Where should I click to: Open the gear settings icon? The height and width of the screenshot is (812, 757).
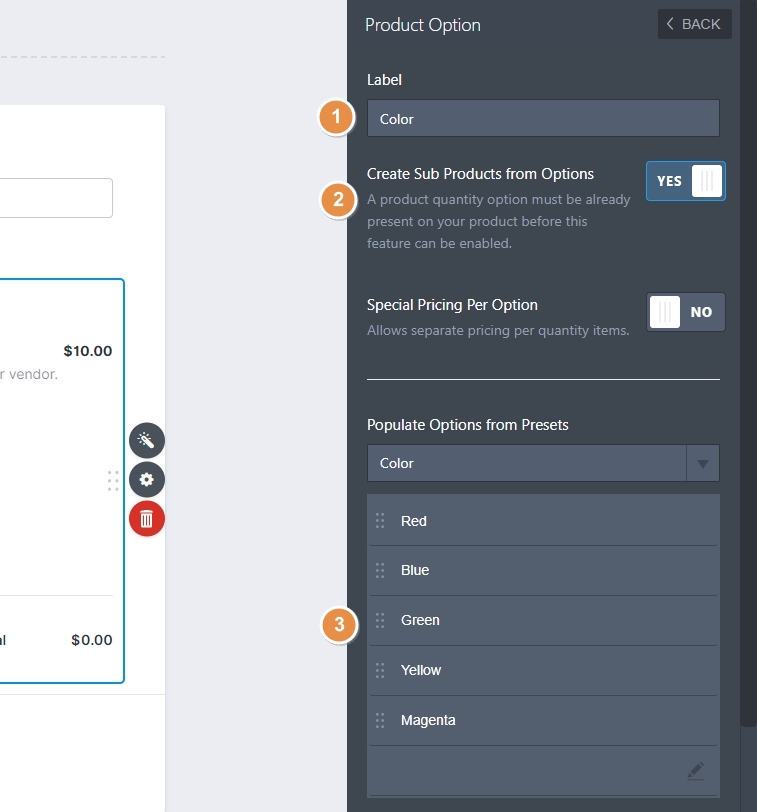tap(146, 480)
